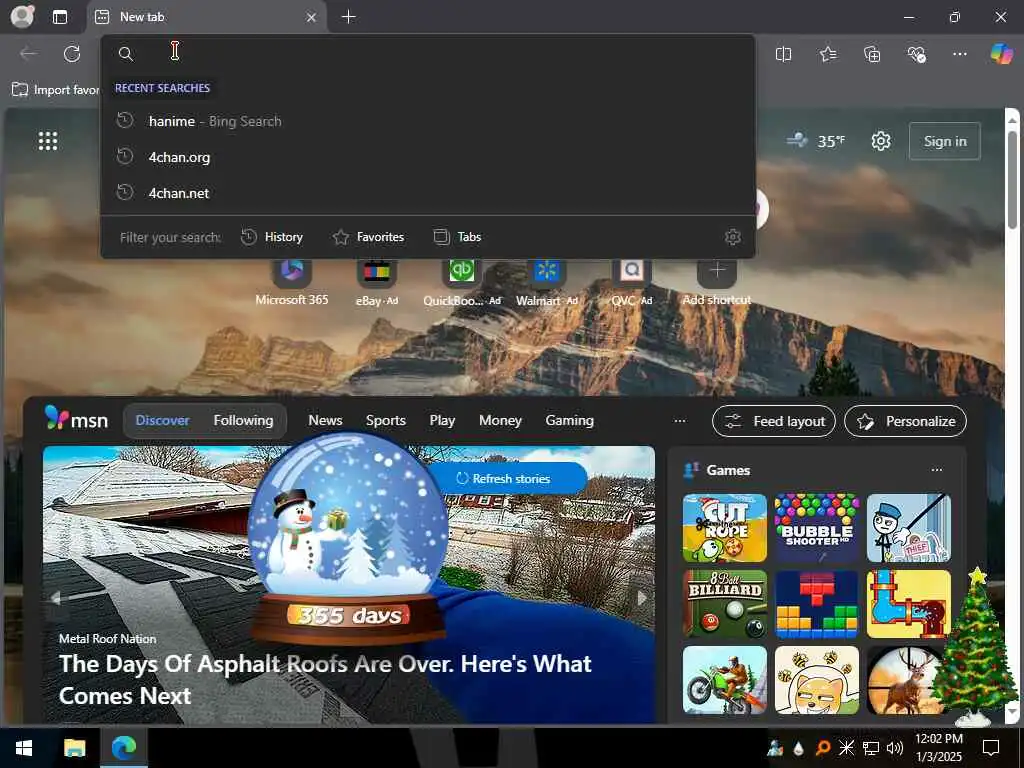Click the Edge taskbar icon
Screen dimensions: 1024x768
pyautogui.click(x=124, y=748)
